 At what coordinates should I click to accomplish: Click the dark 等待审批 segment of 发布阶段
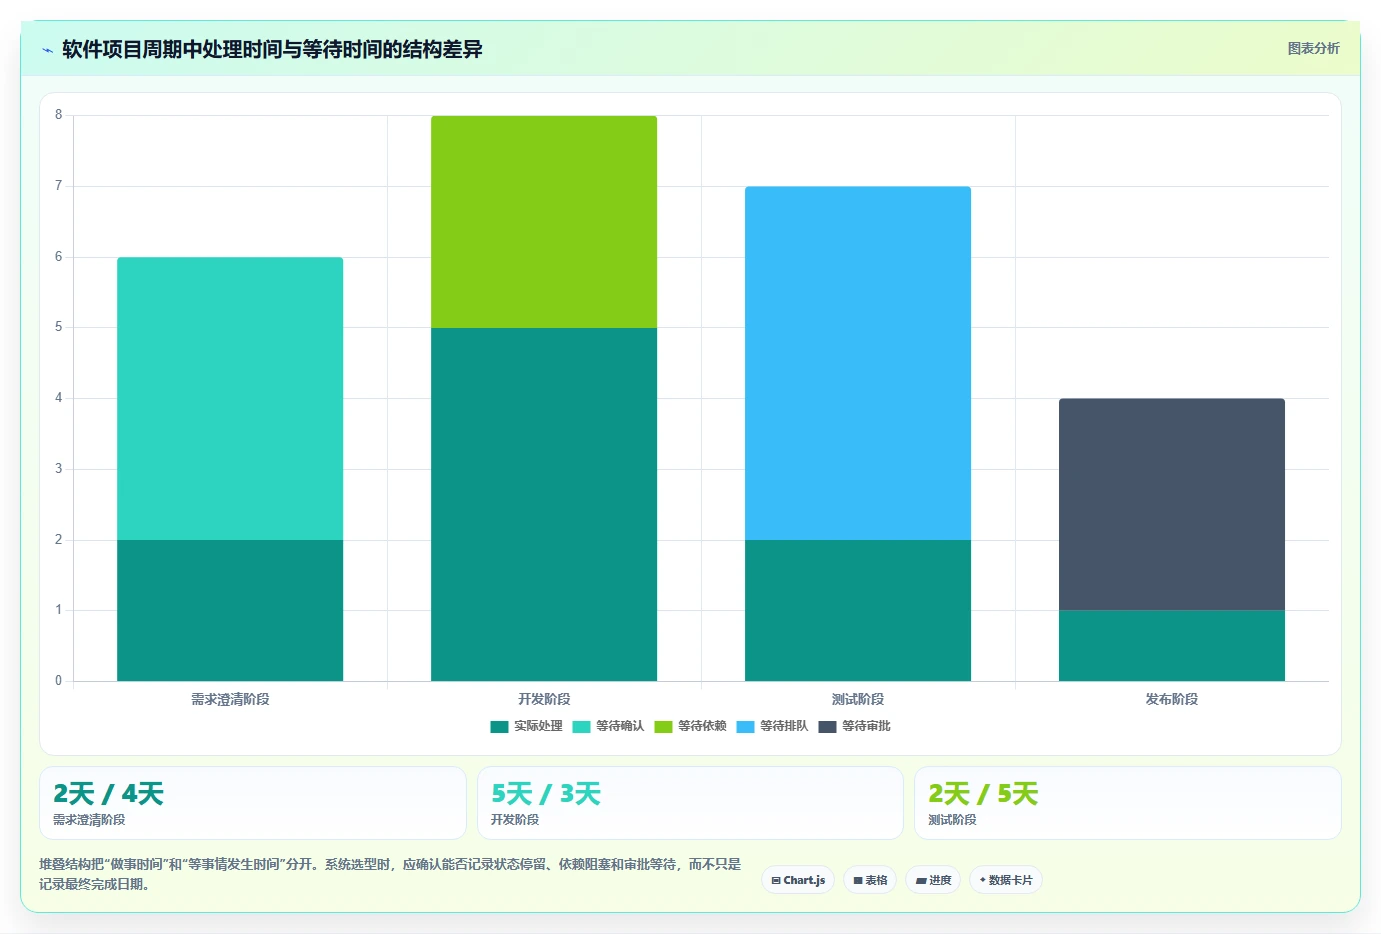1172,505
